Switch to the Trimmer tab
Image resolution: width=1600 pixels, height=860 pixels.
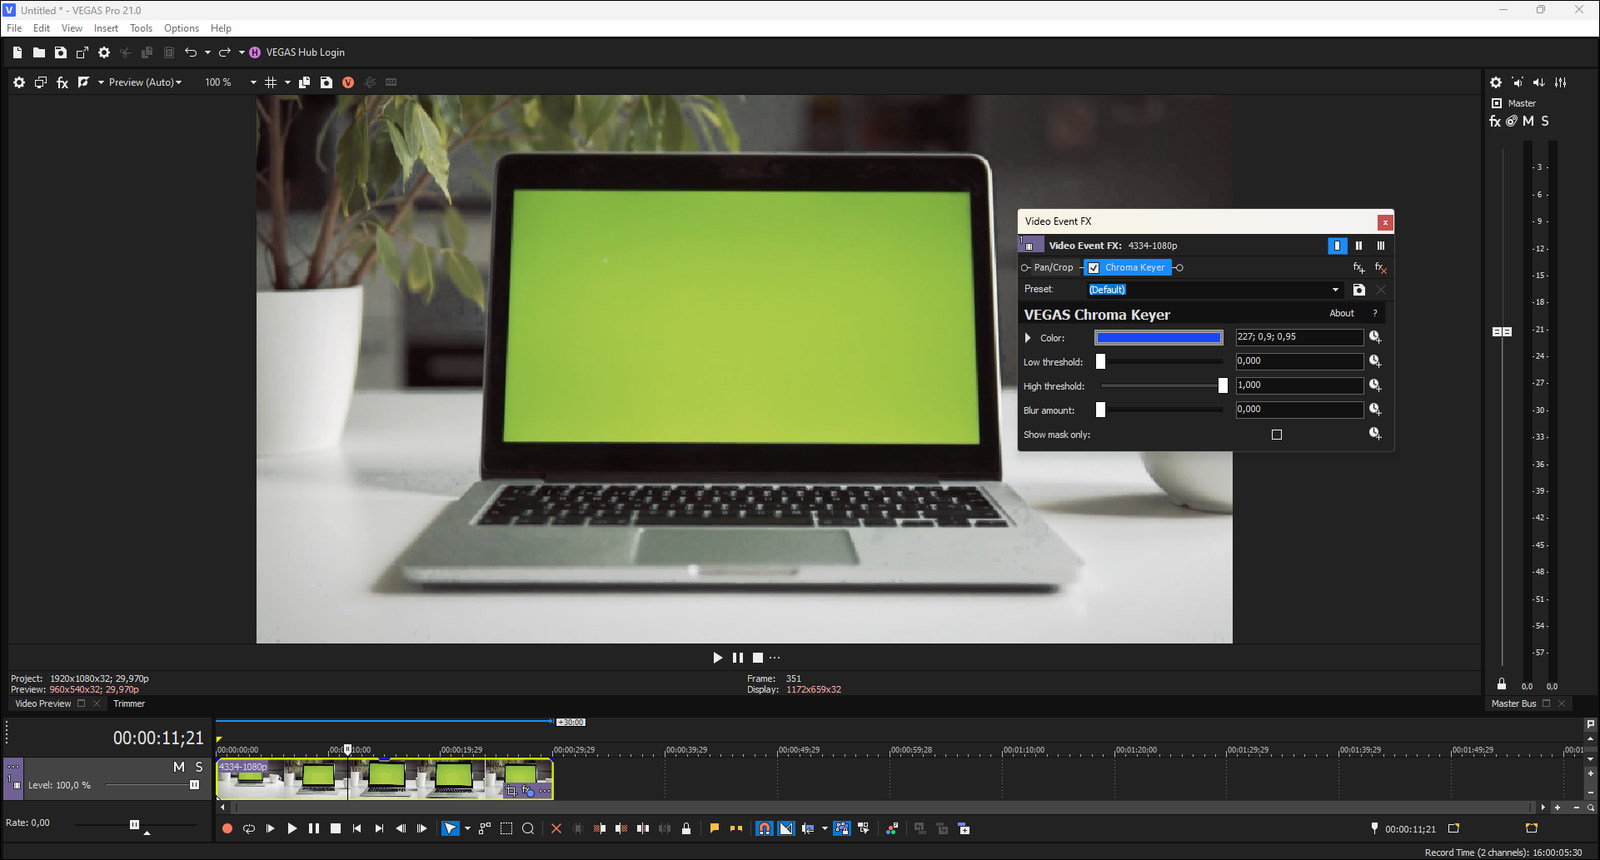(x=129, y=704)
